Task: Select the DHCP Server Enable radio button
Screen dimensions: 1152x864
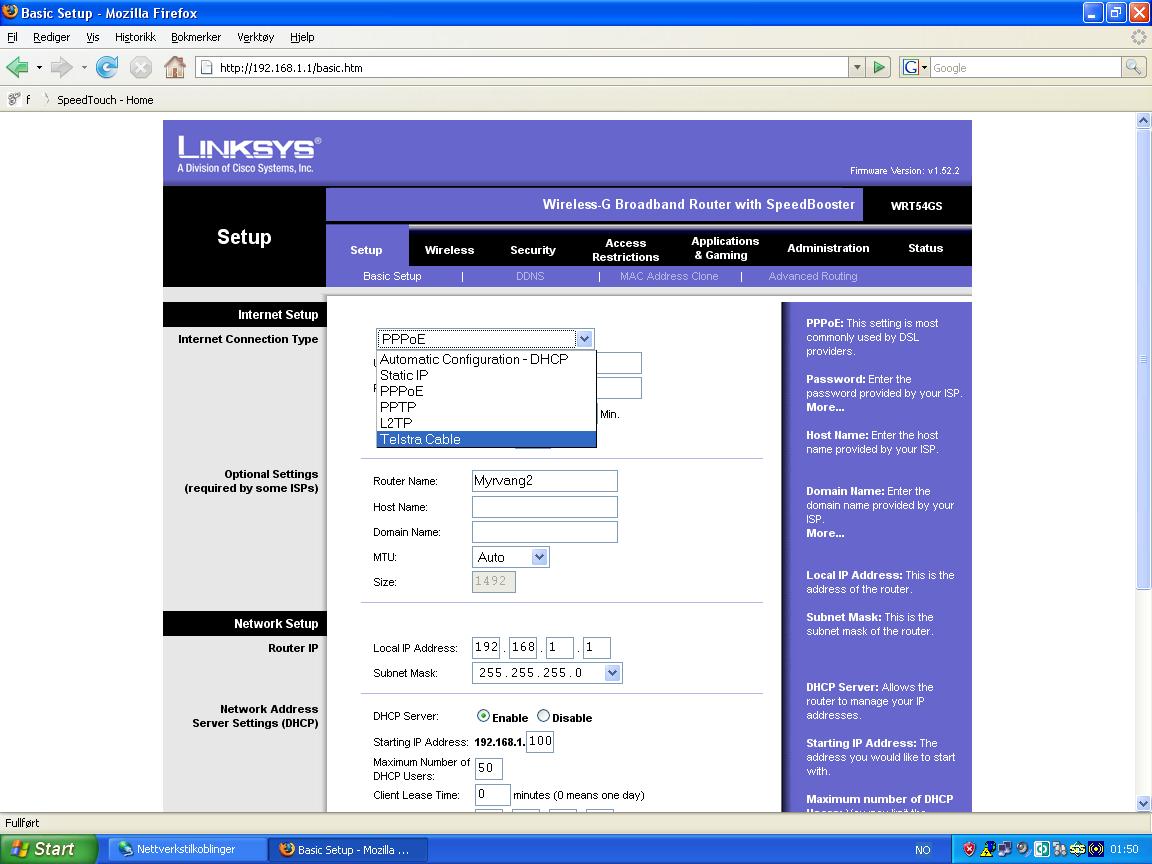Action: click(483, 716)
